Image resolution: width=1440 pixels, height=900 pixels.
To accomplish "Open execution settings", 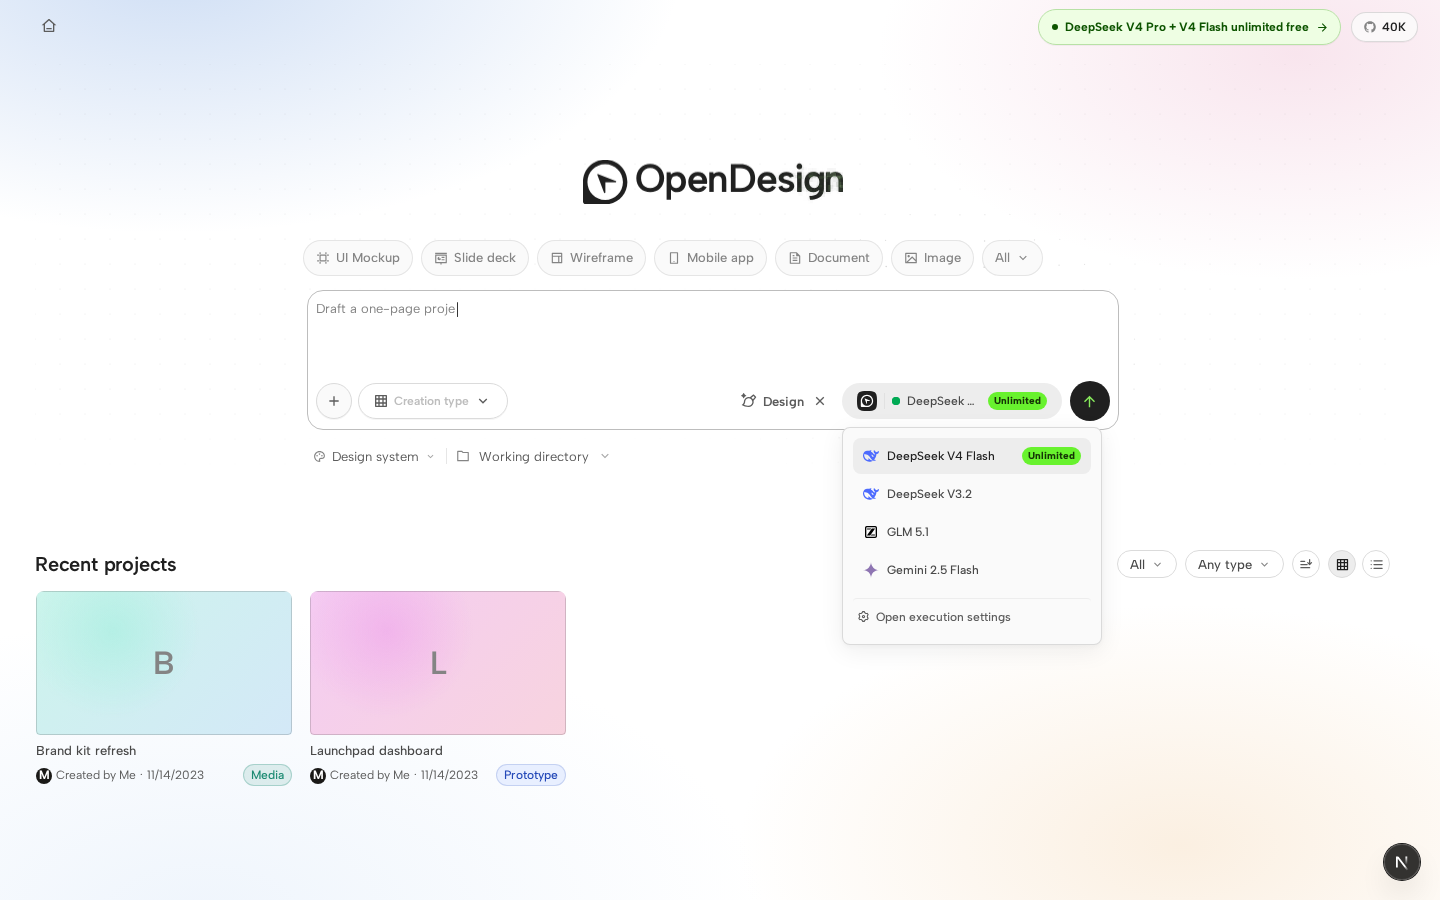I will coord(972,617).
